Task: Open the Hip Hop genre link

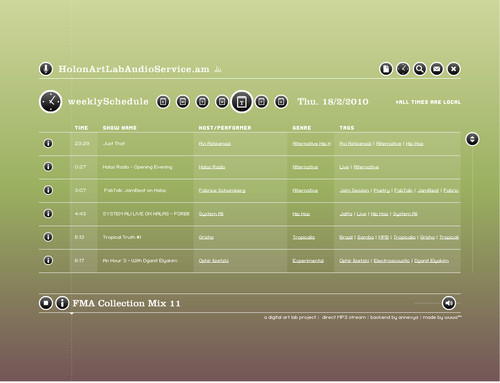Action: click(301, 214)
